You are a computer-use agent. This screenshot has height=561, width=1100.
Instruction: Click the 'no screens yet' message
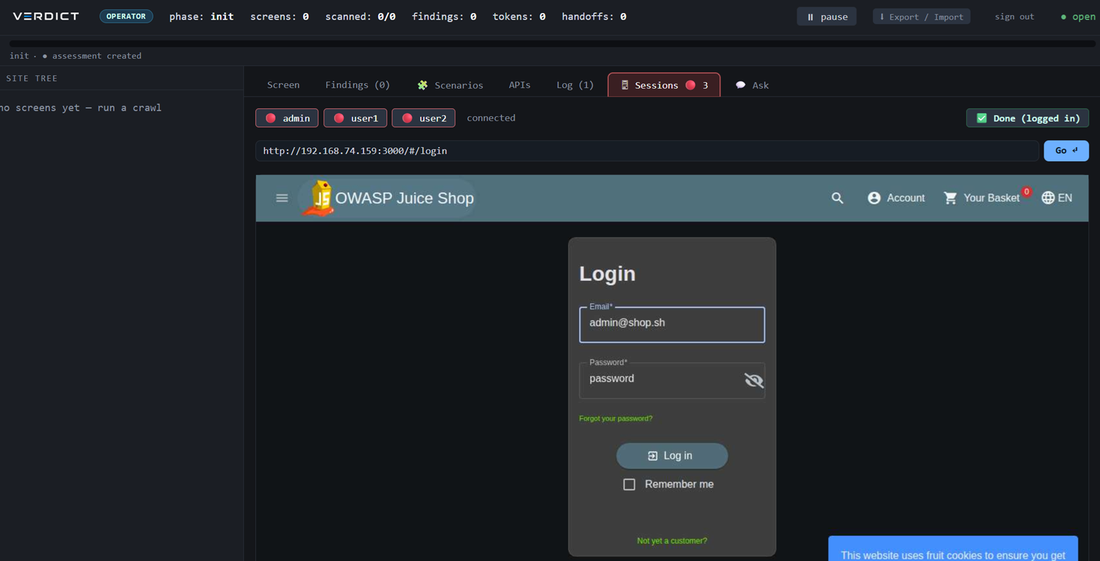click(x=80, y=108)
